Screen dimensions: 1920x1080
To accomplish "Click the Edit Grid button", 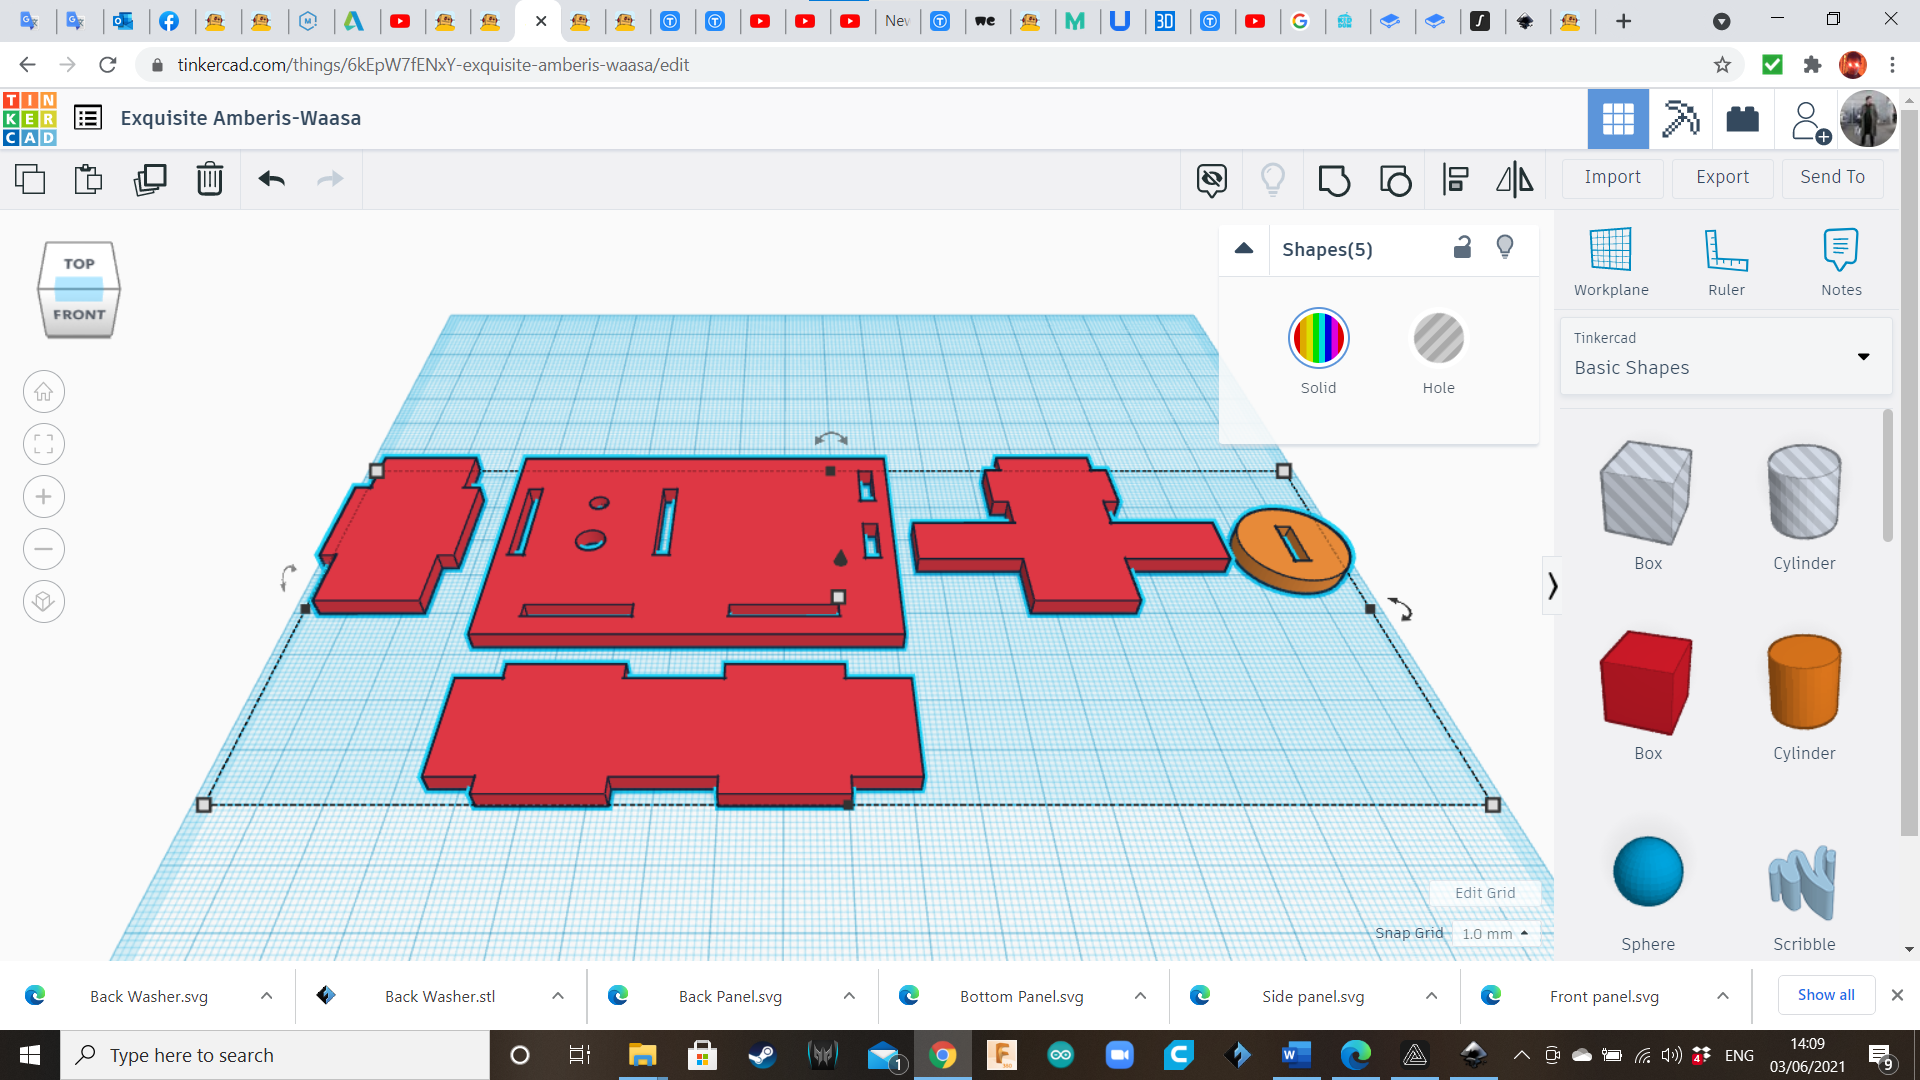I will coord(1484,893).
